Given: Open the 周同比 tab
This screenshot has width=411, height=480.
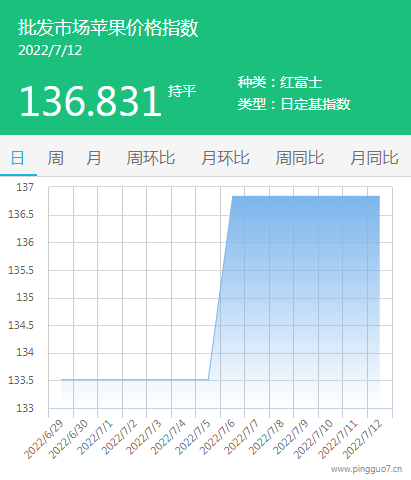Looking at the screenshot, I should point(300,158).
